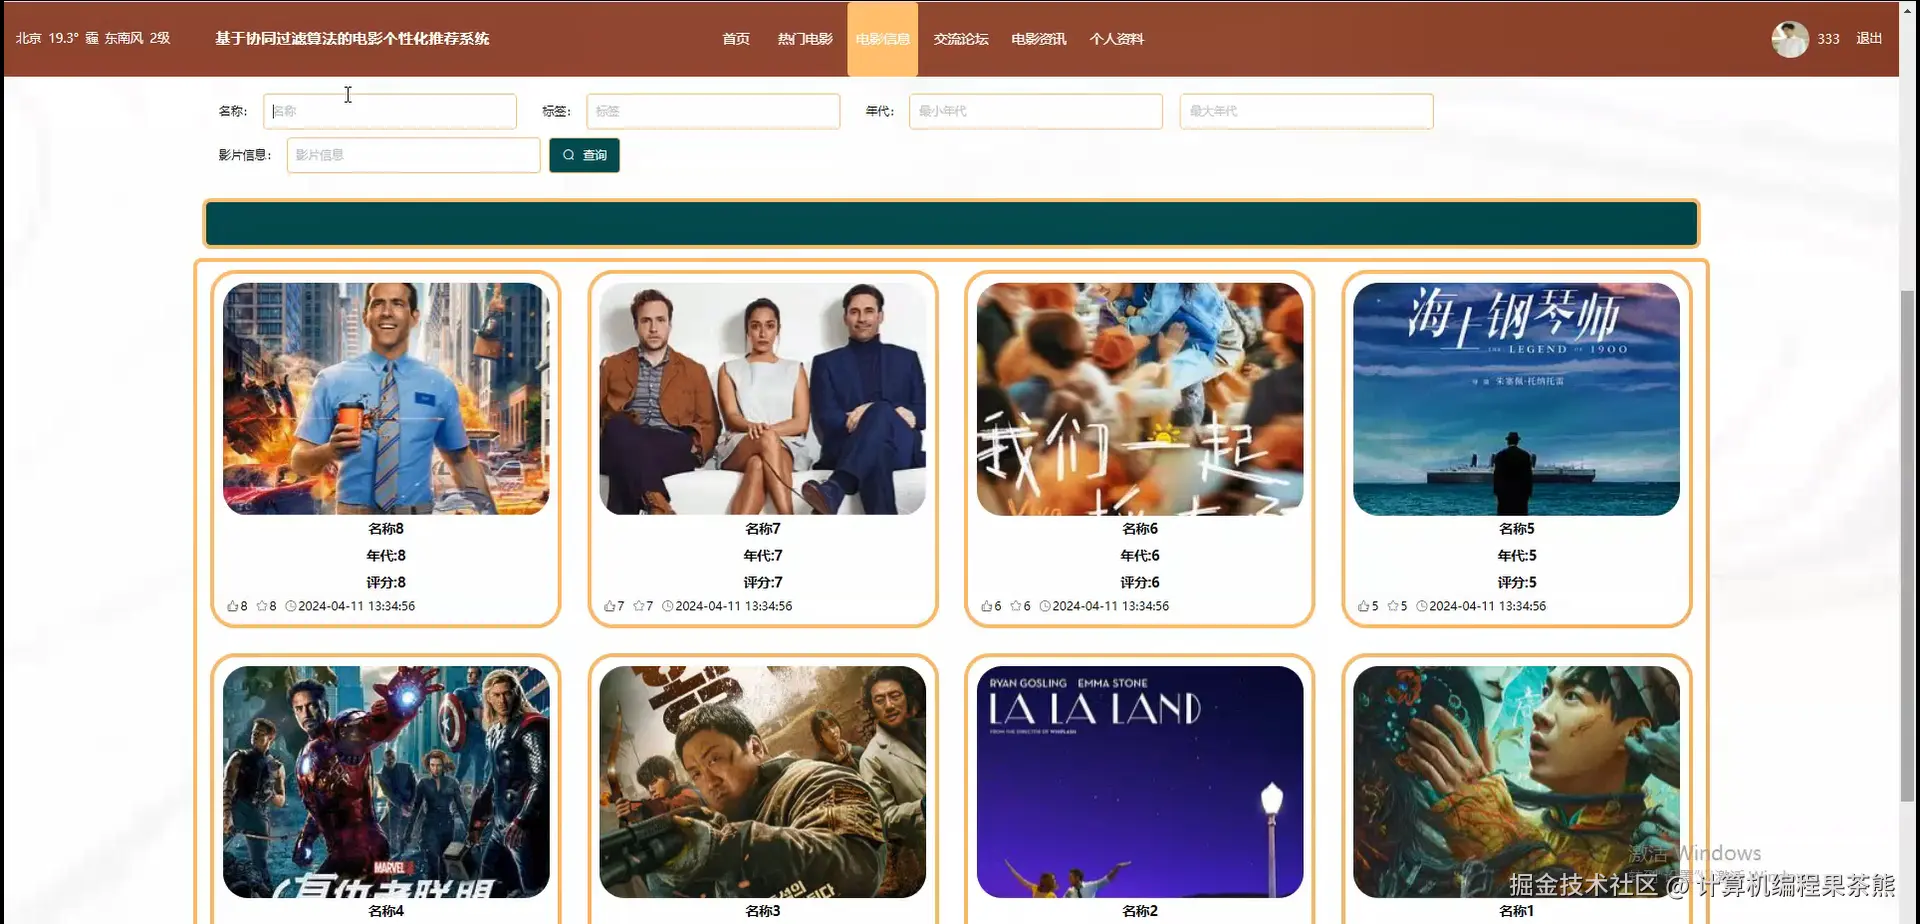Open the 我们一起 poster of 名称6
Viewport: 1920px width, 924px height.
coord(1140,399)
